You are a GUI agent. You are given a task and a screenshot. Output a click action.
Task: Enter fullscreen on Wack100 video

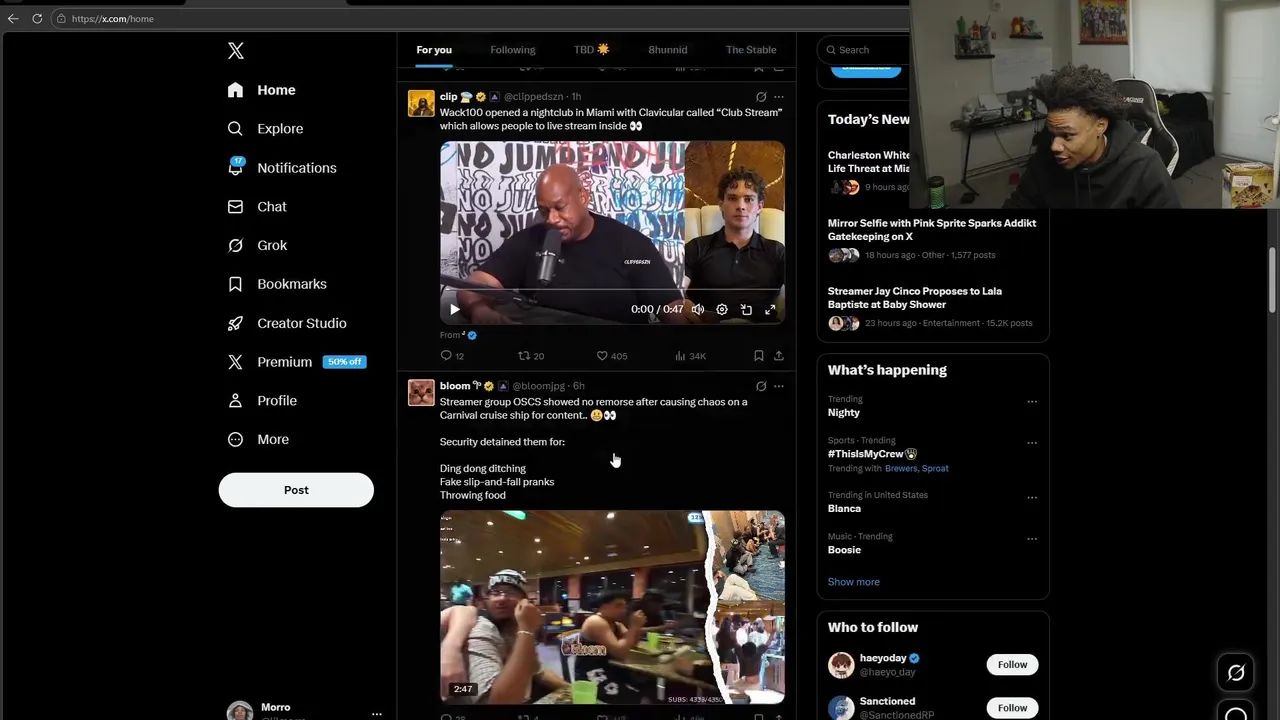coord(770,310)
